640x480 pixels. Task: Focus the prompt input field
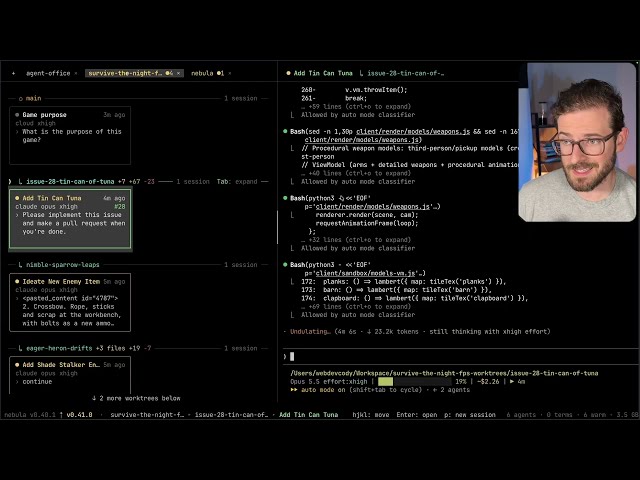459,357
